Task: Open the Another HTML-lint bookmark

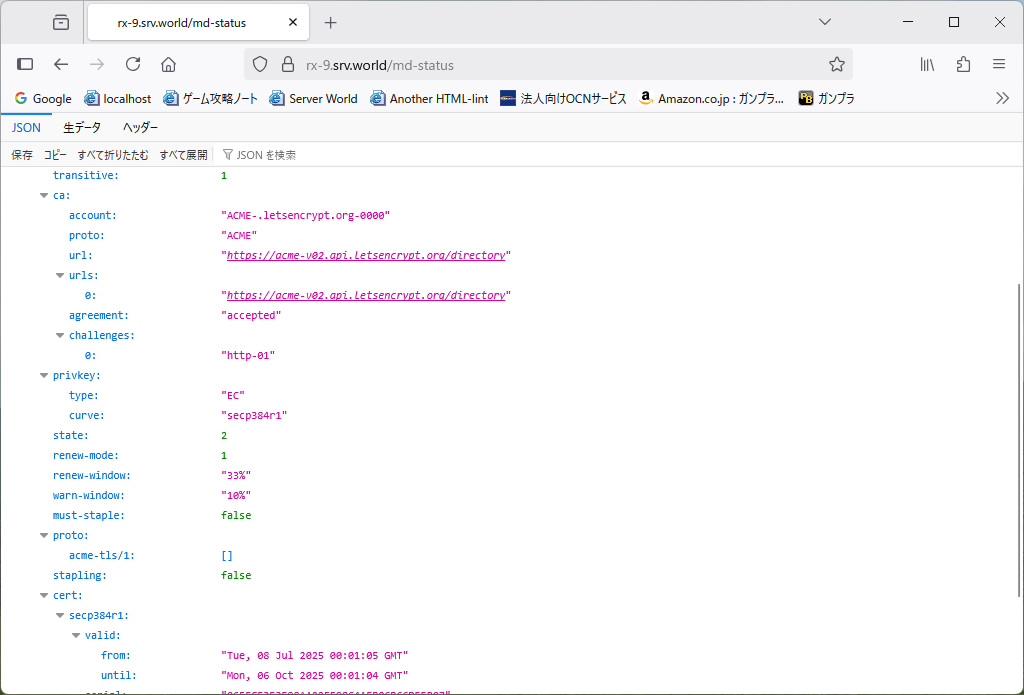Action: point(429,99)
